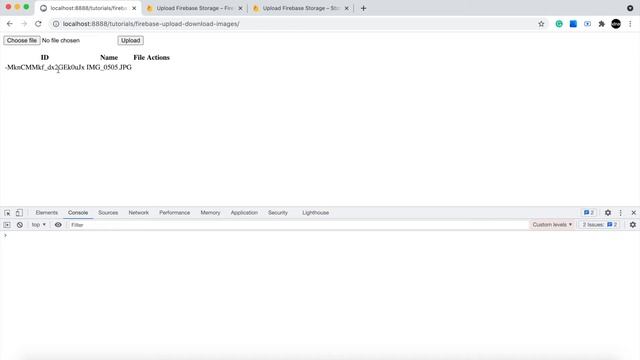Open site information icon in address bar
The image size is (640, 360).
click(x=56, y=24)
